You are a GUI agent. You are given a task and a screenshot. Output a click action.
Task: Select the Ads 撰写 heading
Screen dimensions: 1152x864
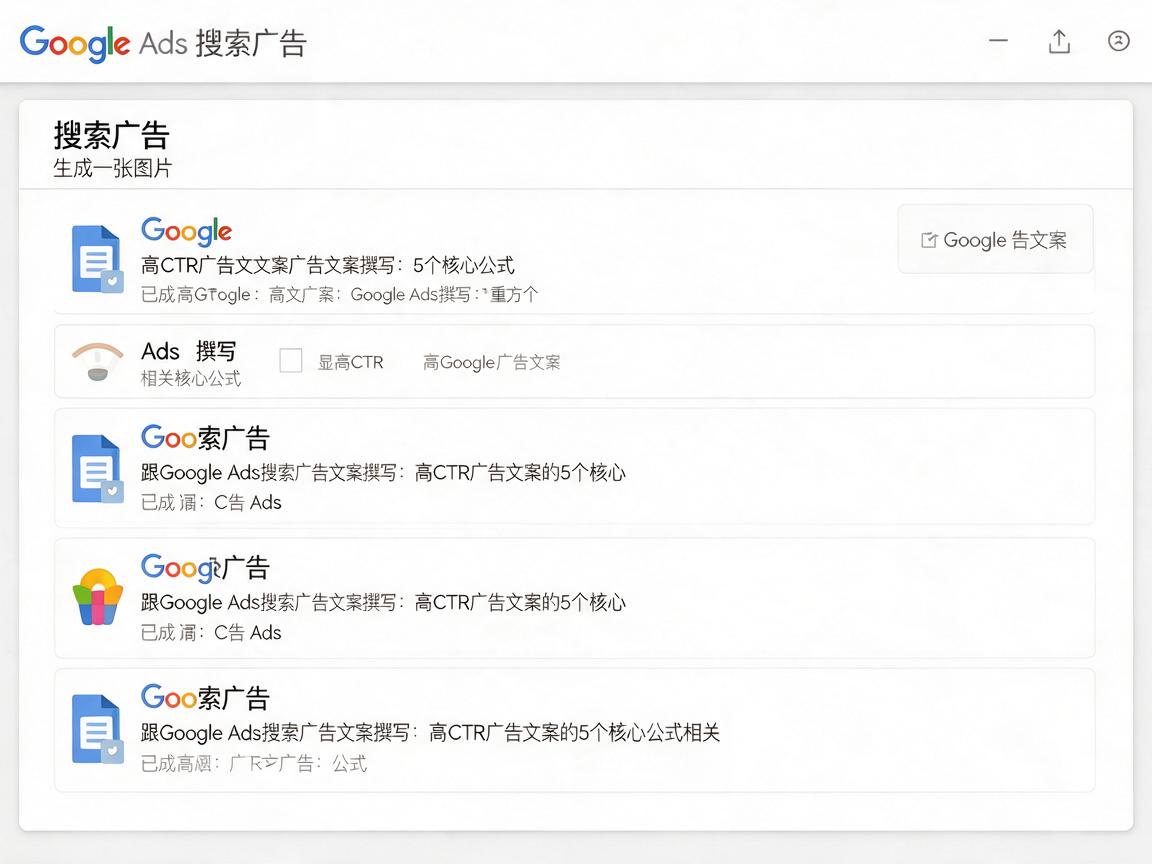click(x=188, y=351)
